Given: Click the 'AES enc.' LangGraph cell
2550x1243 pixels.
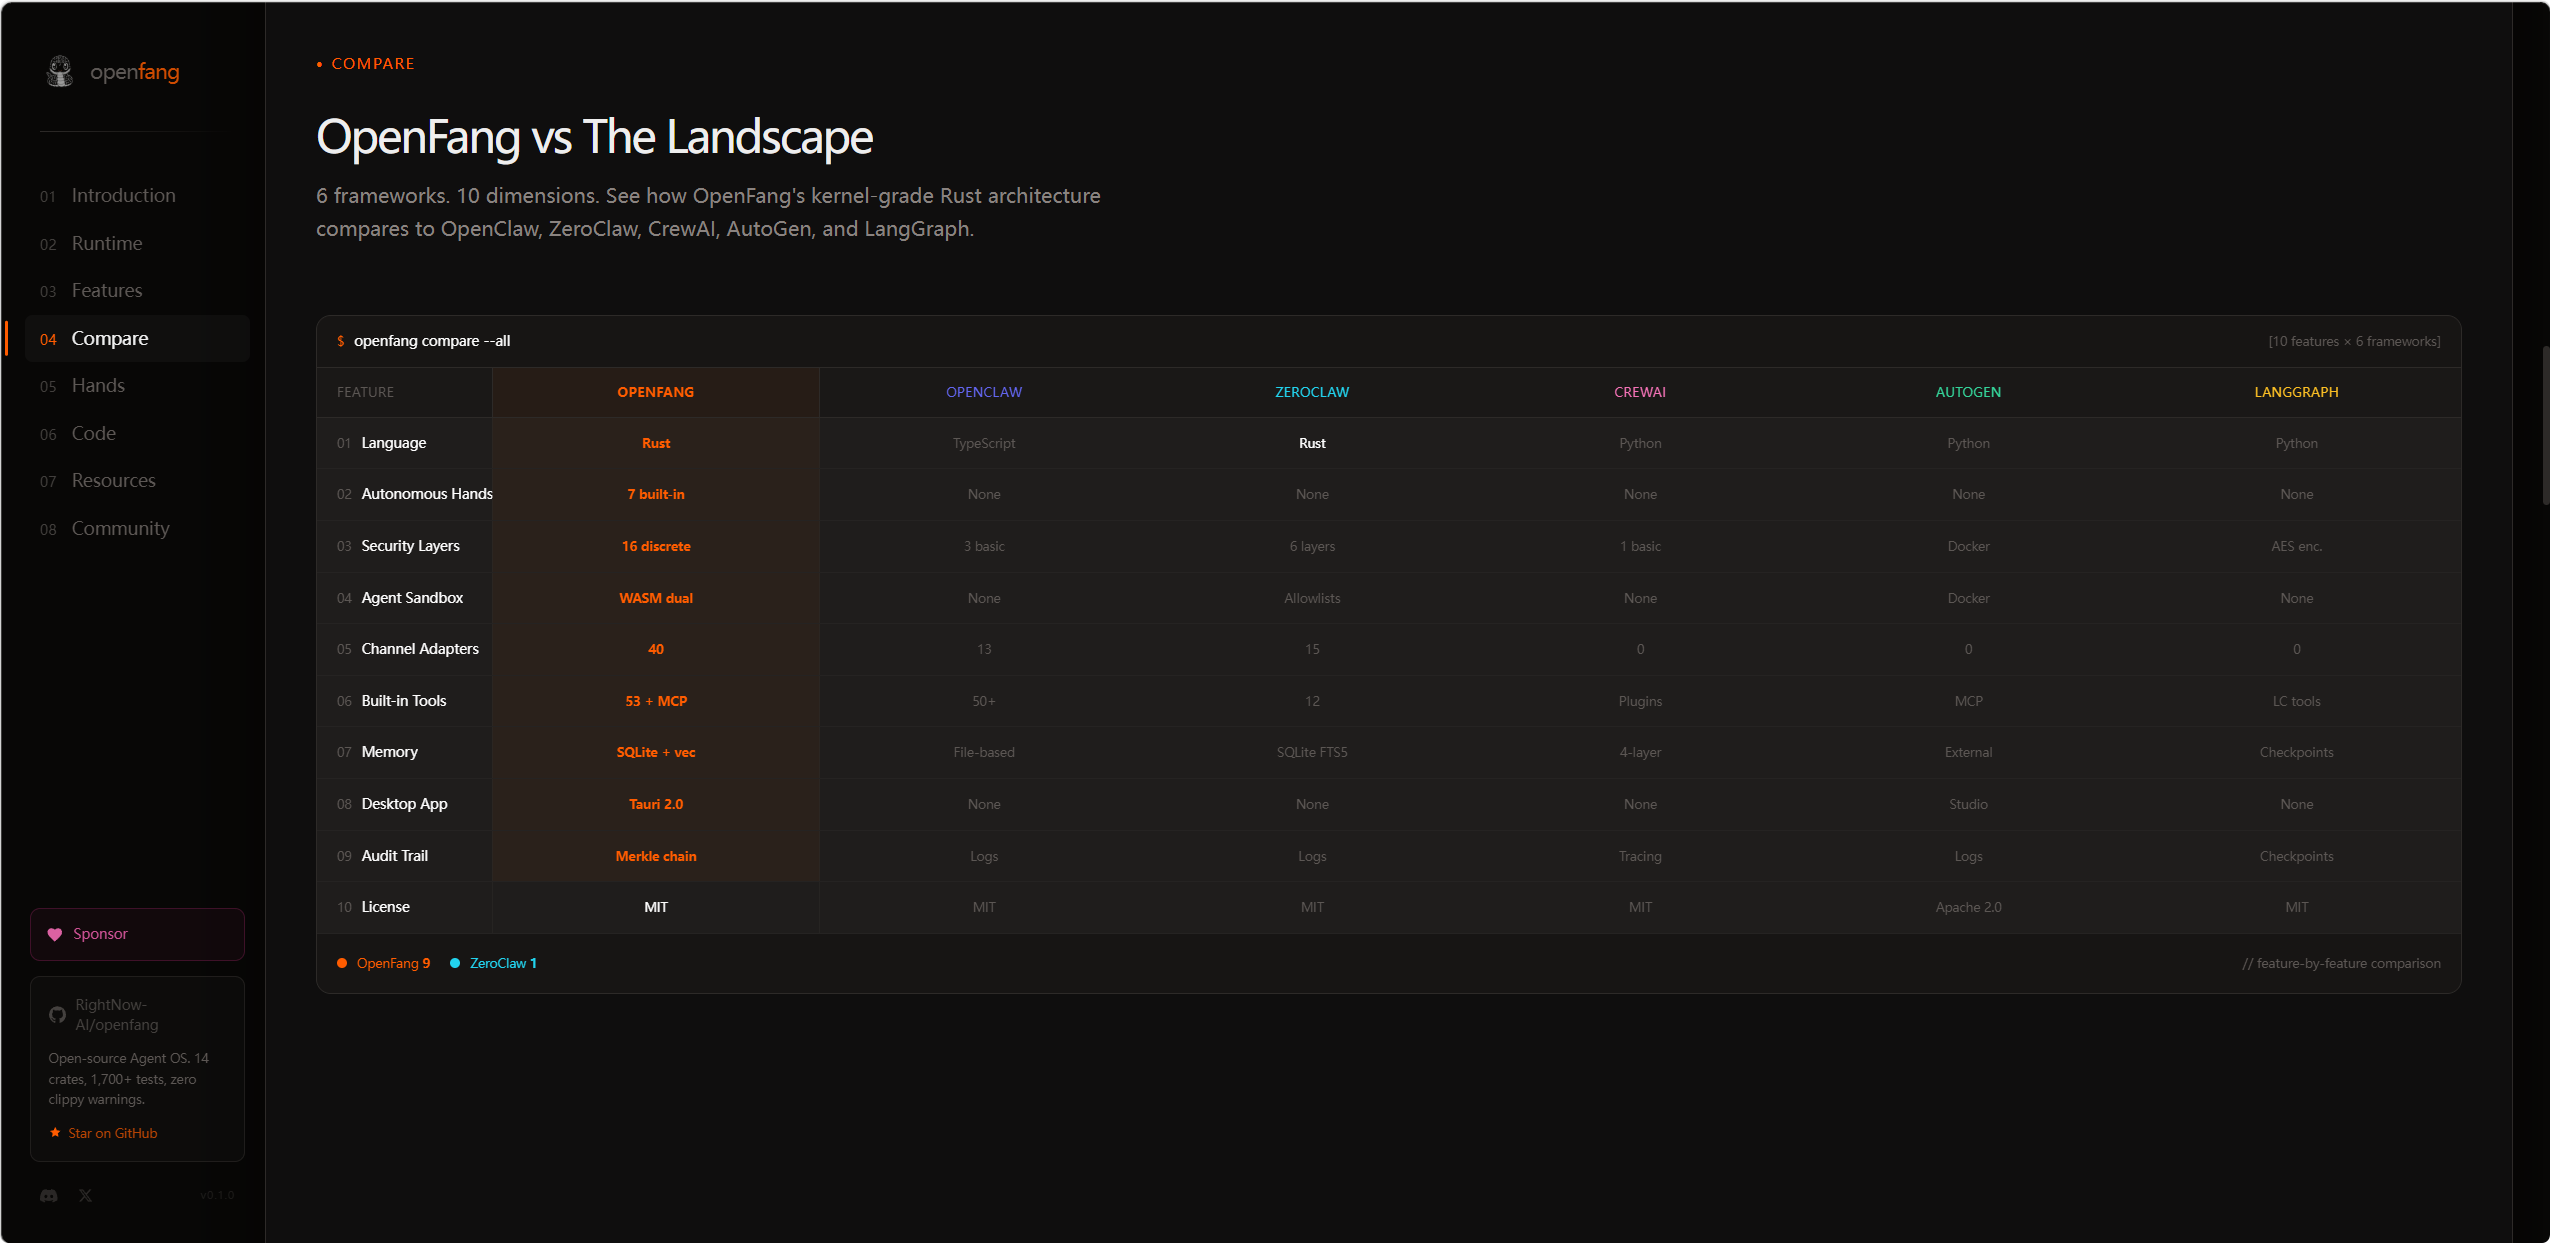Looking at the screenshot, I should point(2296,546).
